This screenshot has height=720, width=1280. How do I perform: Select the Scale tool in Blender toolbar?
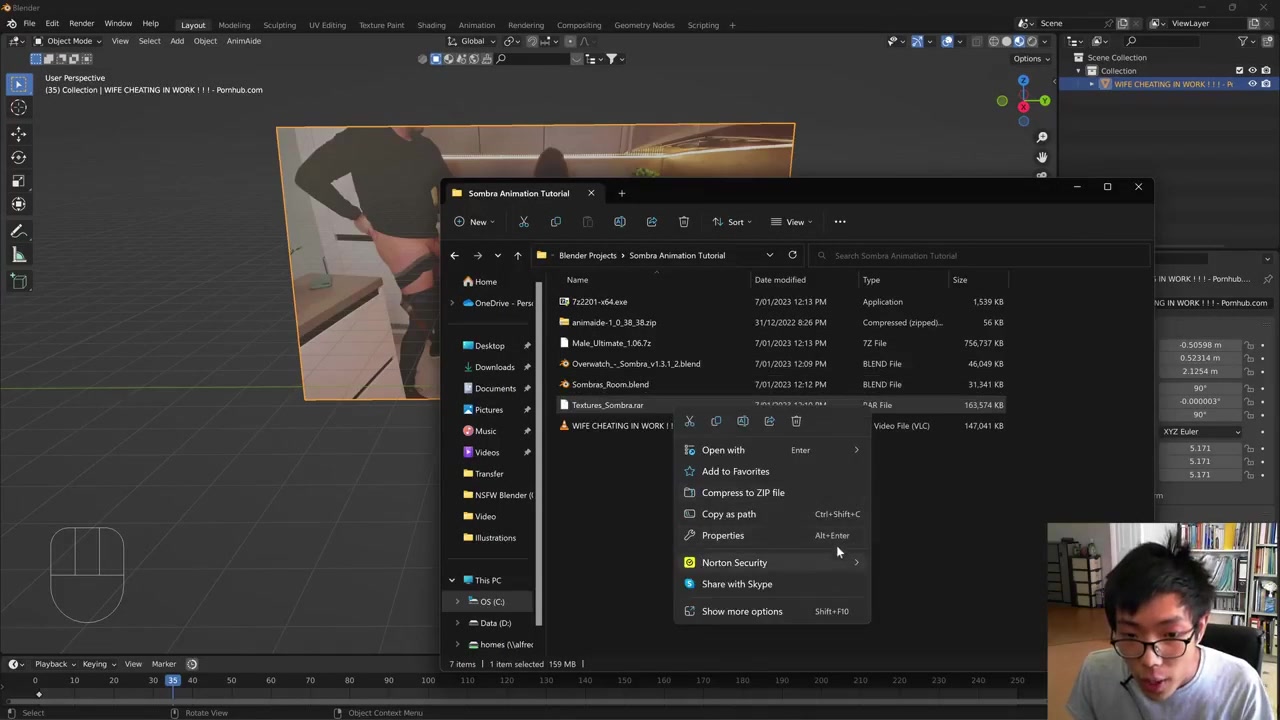point(18,181)
